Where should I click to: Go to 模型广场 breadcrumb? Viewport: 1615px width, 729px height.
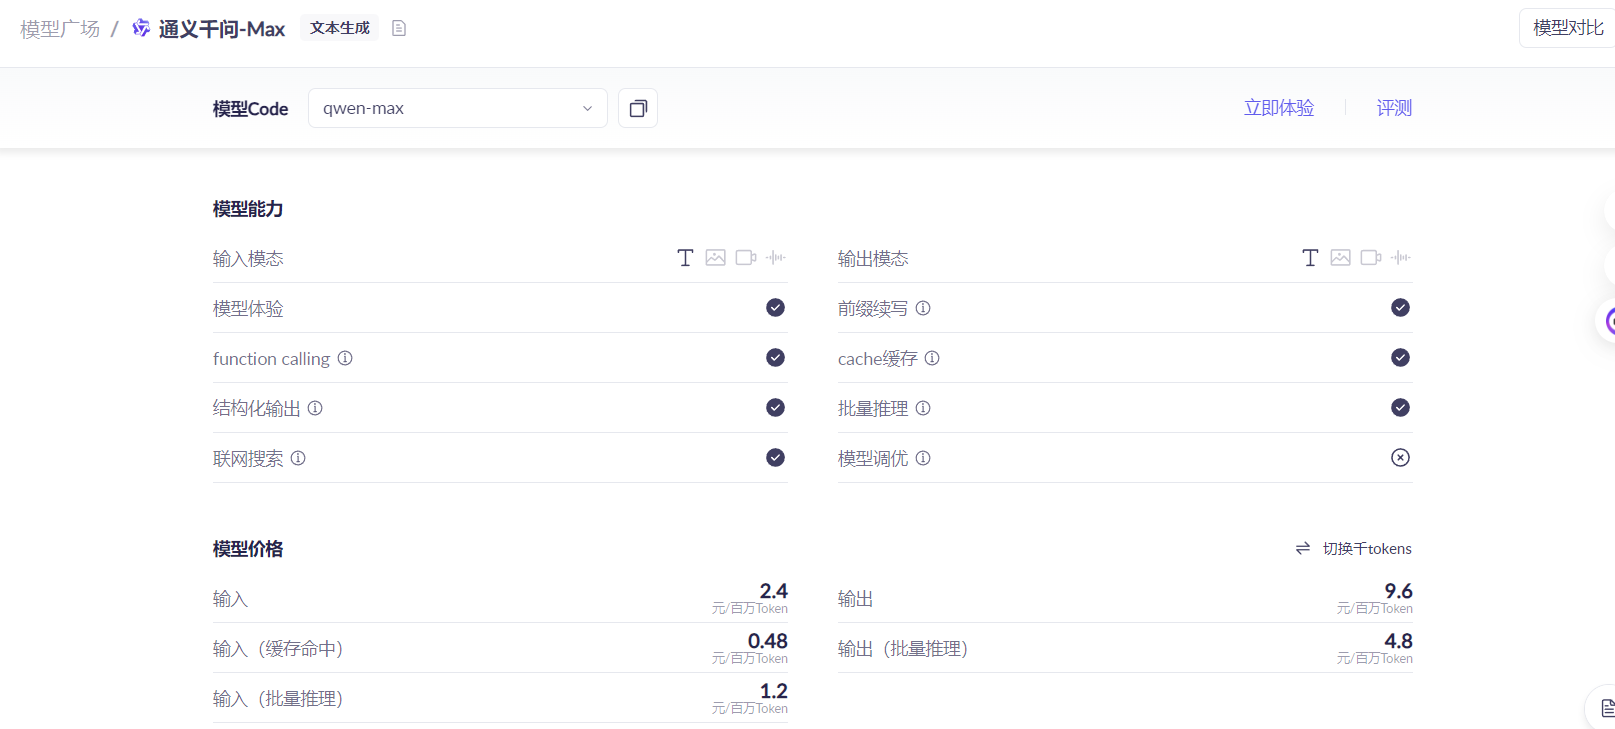(x=60, y=29)
